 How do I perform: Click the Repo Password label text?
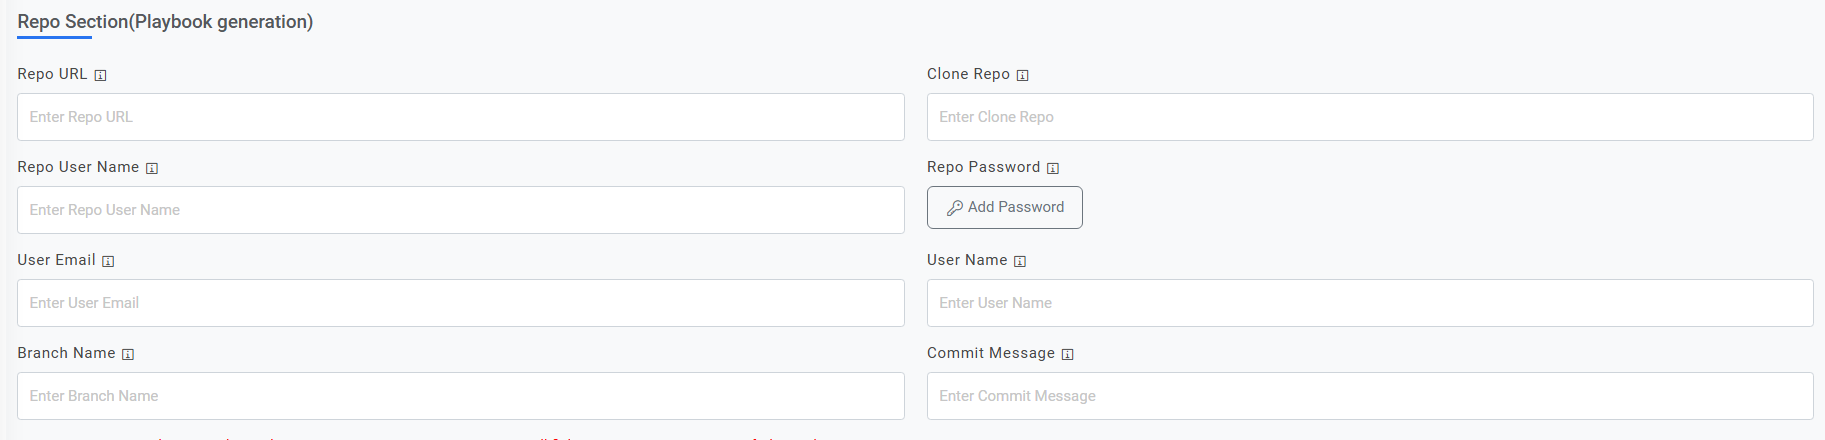983,167
